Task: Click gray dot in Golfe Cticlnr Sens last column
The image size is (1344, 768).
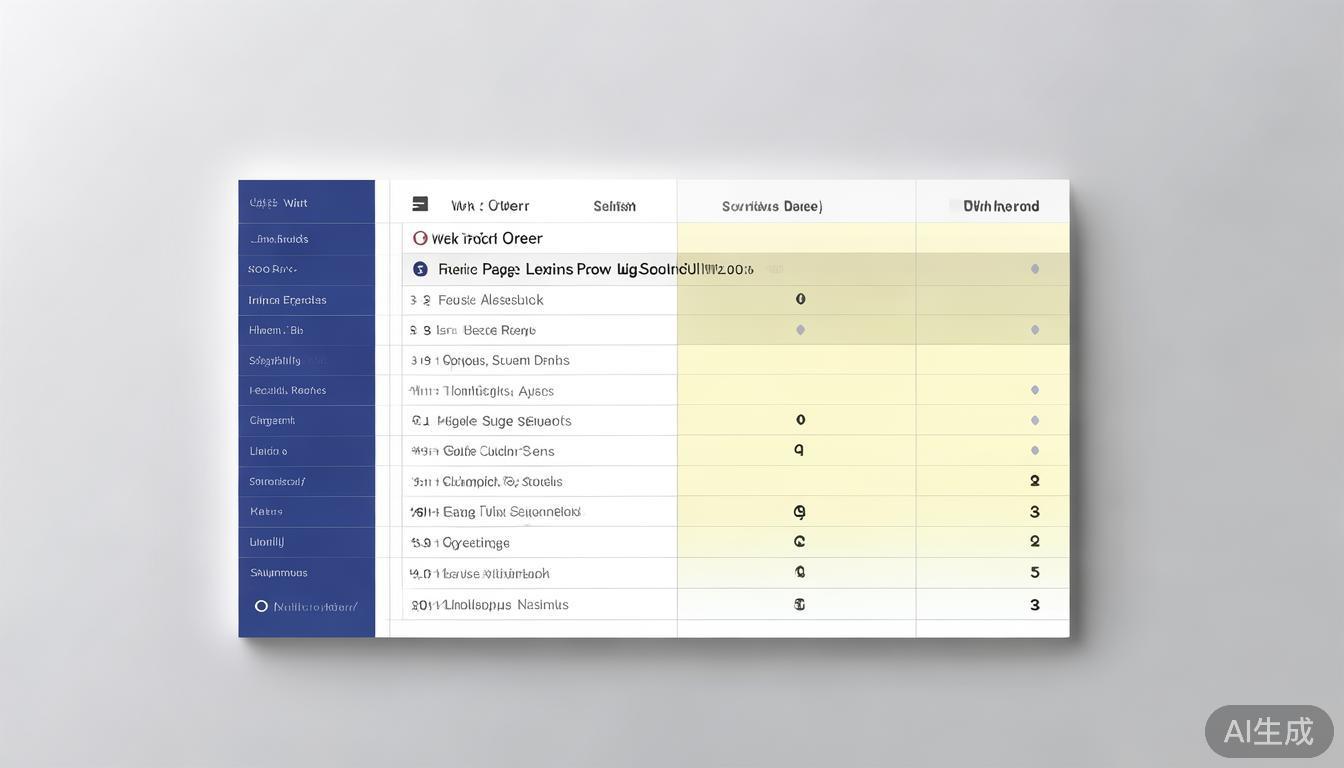Action: pos(1034,451)
